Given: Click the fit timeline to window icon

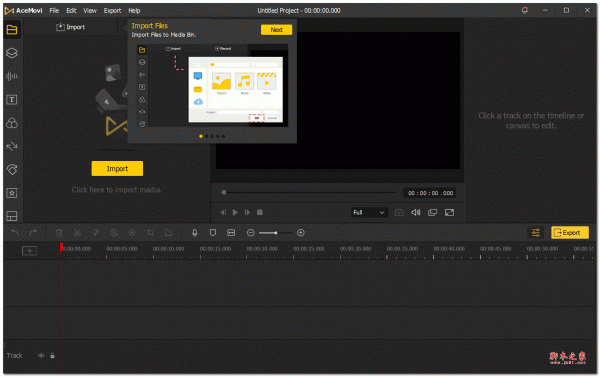Looking at the screenshot, I should [231, 233].
